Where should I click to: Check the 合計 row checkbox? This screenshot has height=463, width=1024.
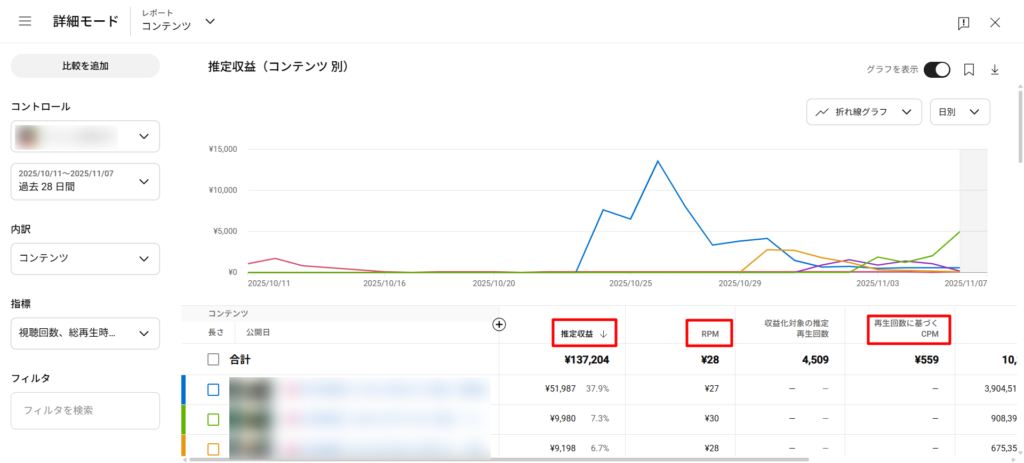[213, 360]
